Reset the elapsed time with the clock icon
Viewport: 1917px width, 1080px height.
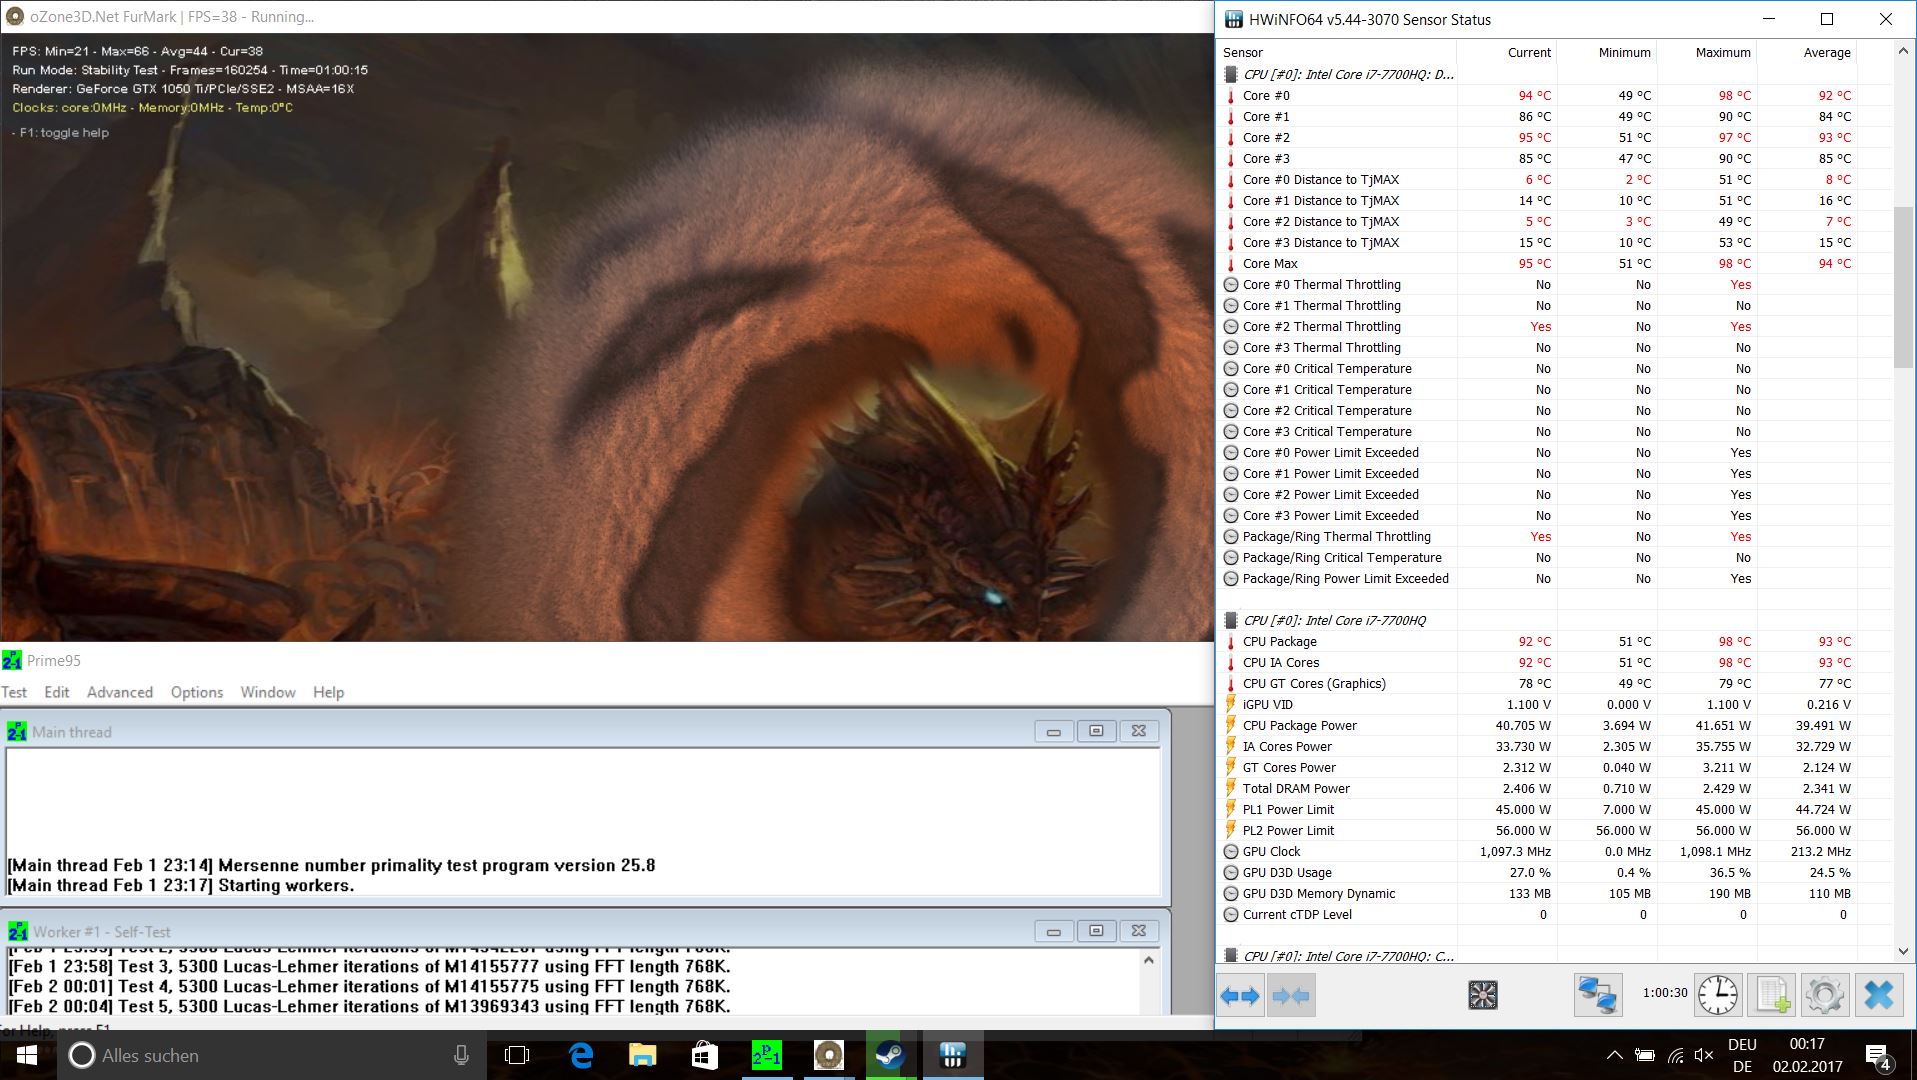pos(1718,995)
